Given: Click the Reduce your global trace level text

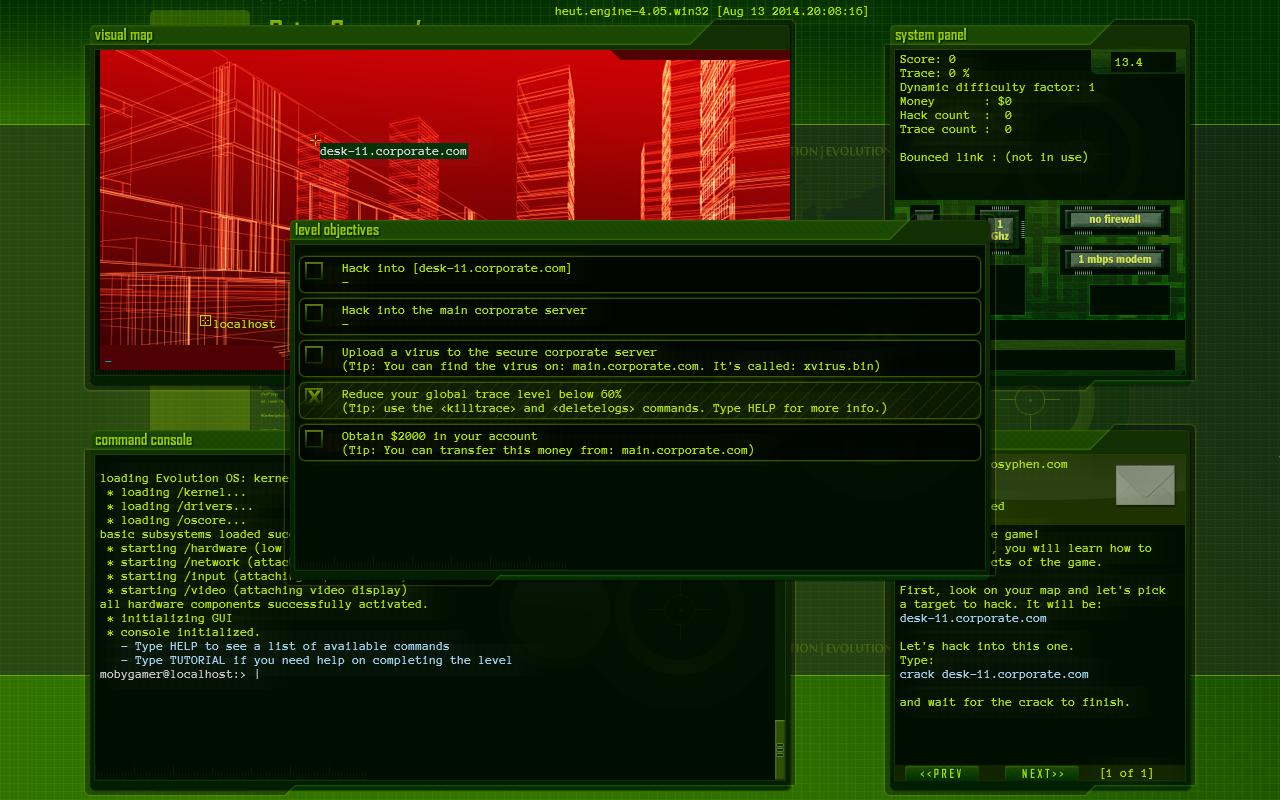Looking at the screenshot, I should (x=482, y=394).
